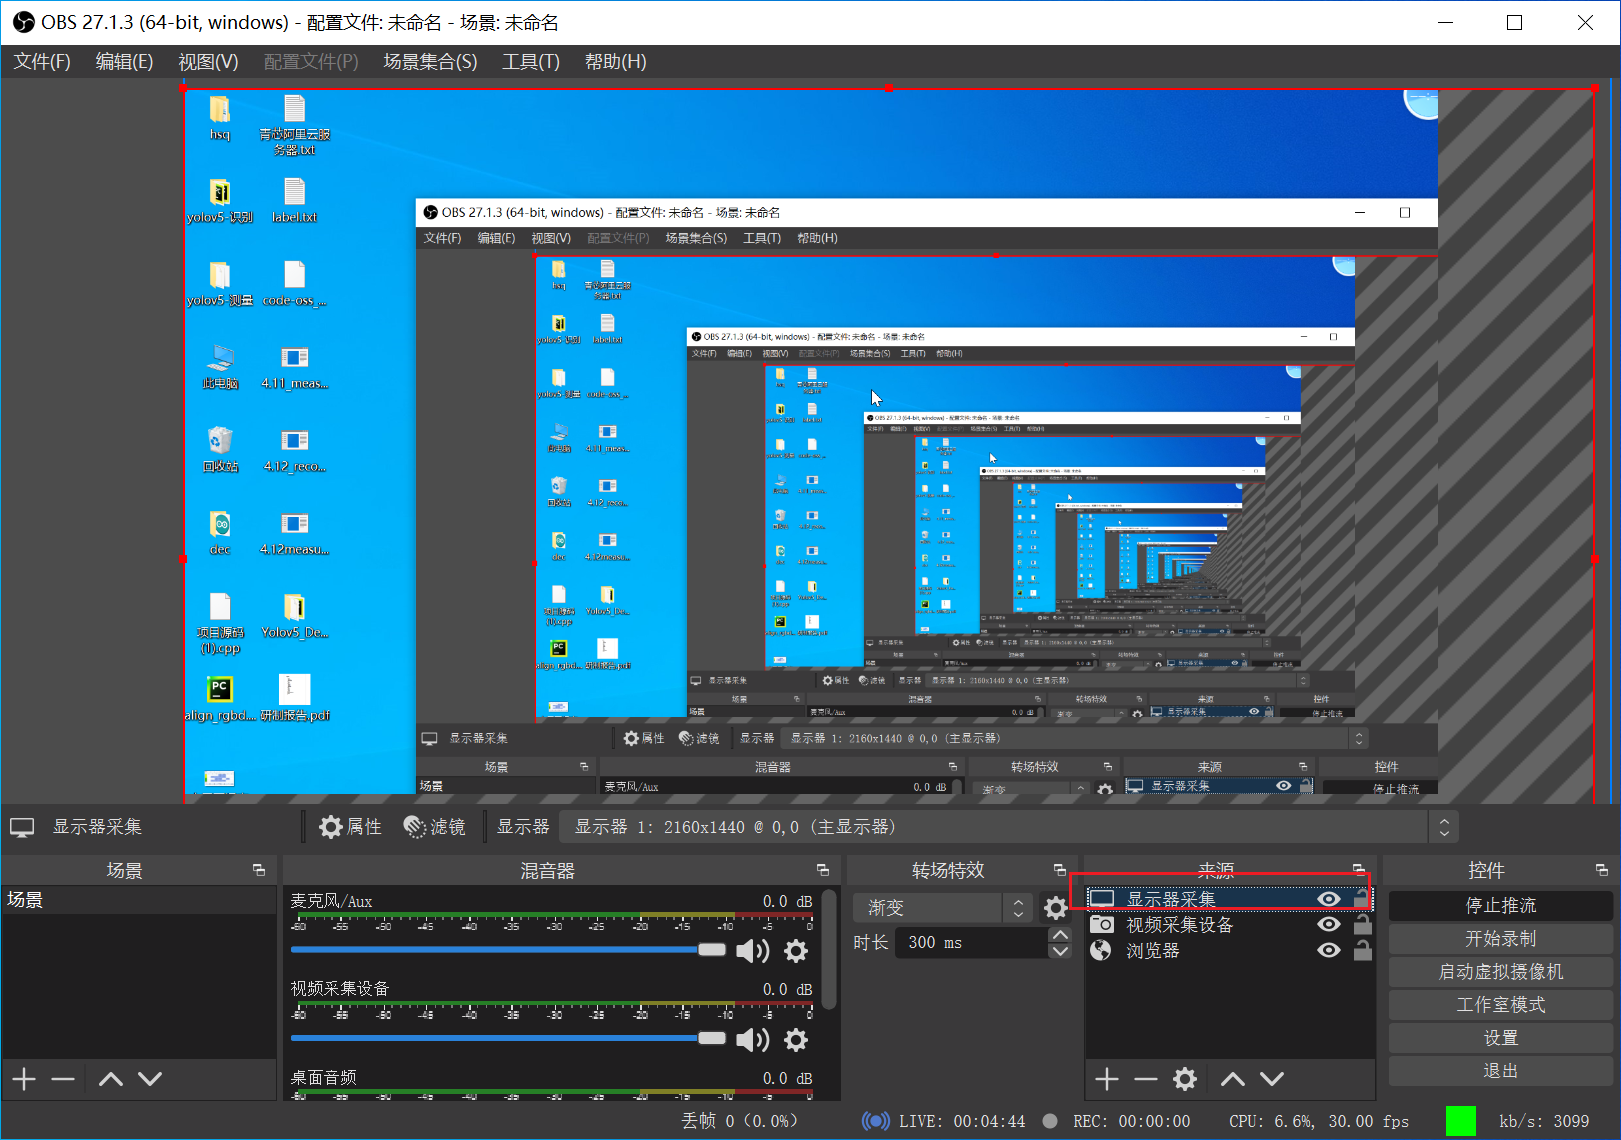1621x1140 pixels.
Task: Pop out the Scenes (场景) dock
Action: point(259,870)
